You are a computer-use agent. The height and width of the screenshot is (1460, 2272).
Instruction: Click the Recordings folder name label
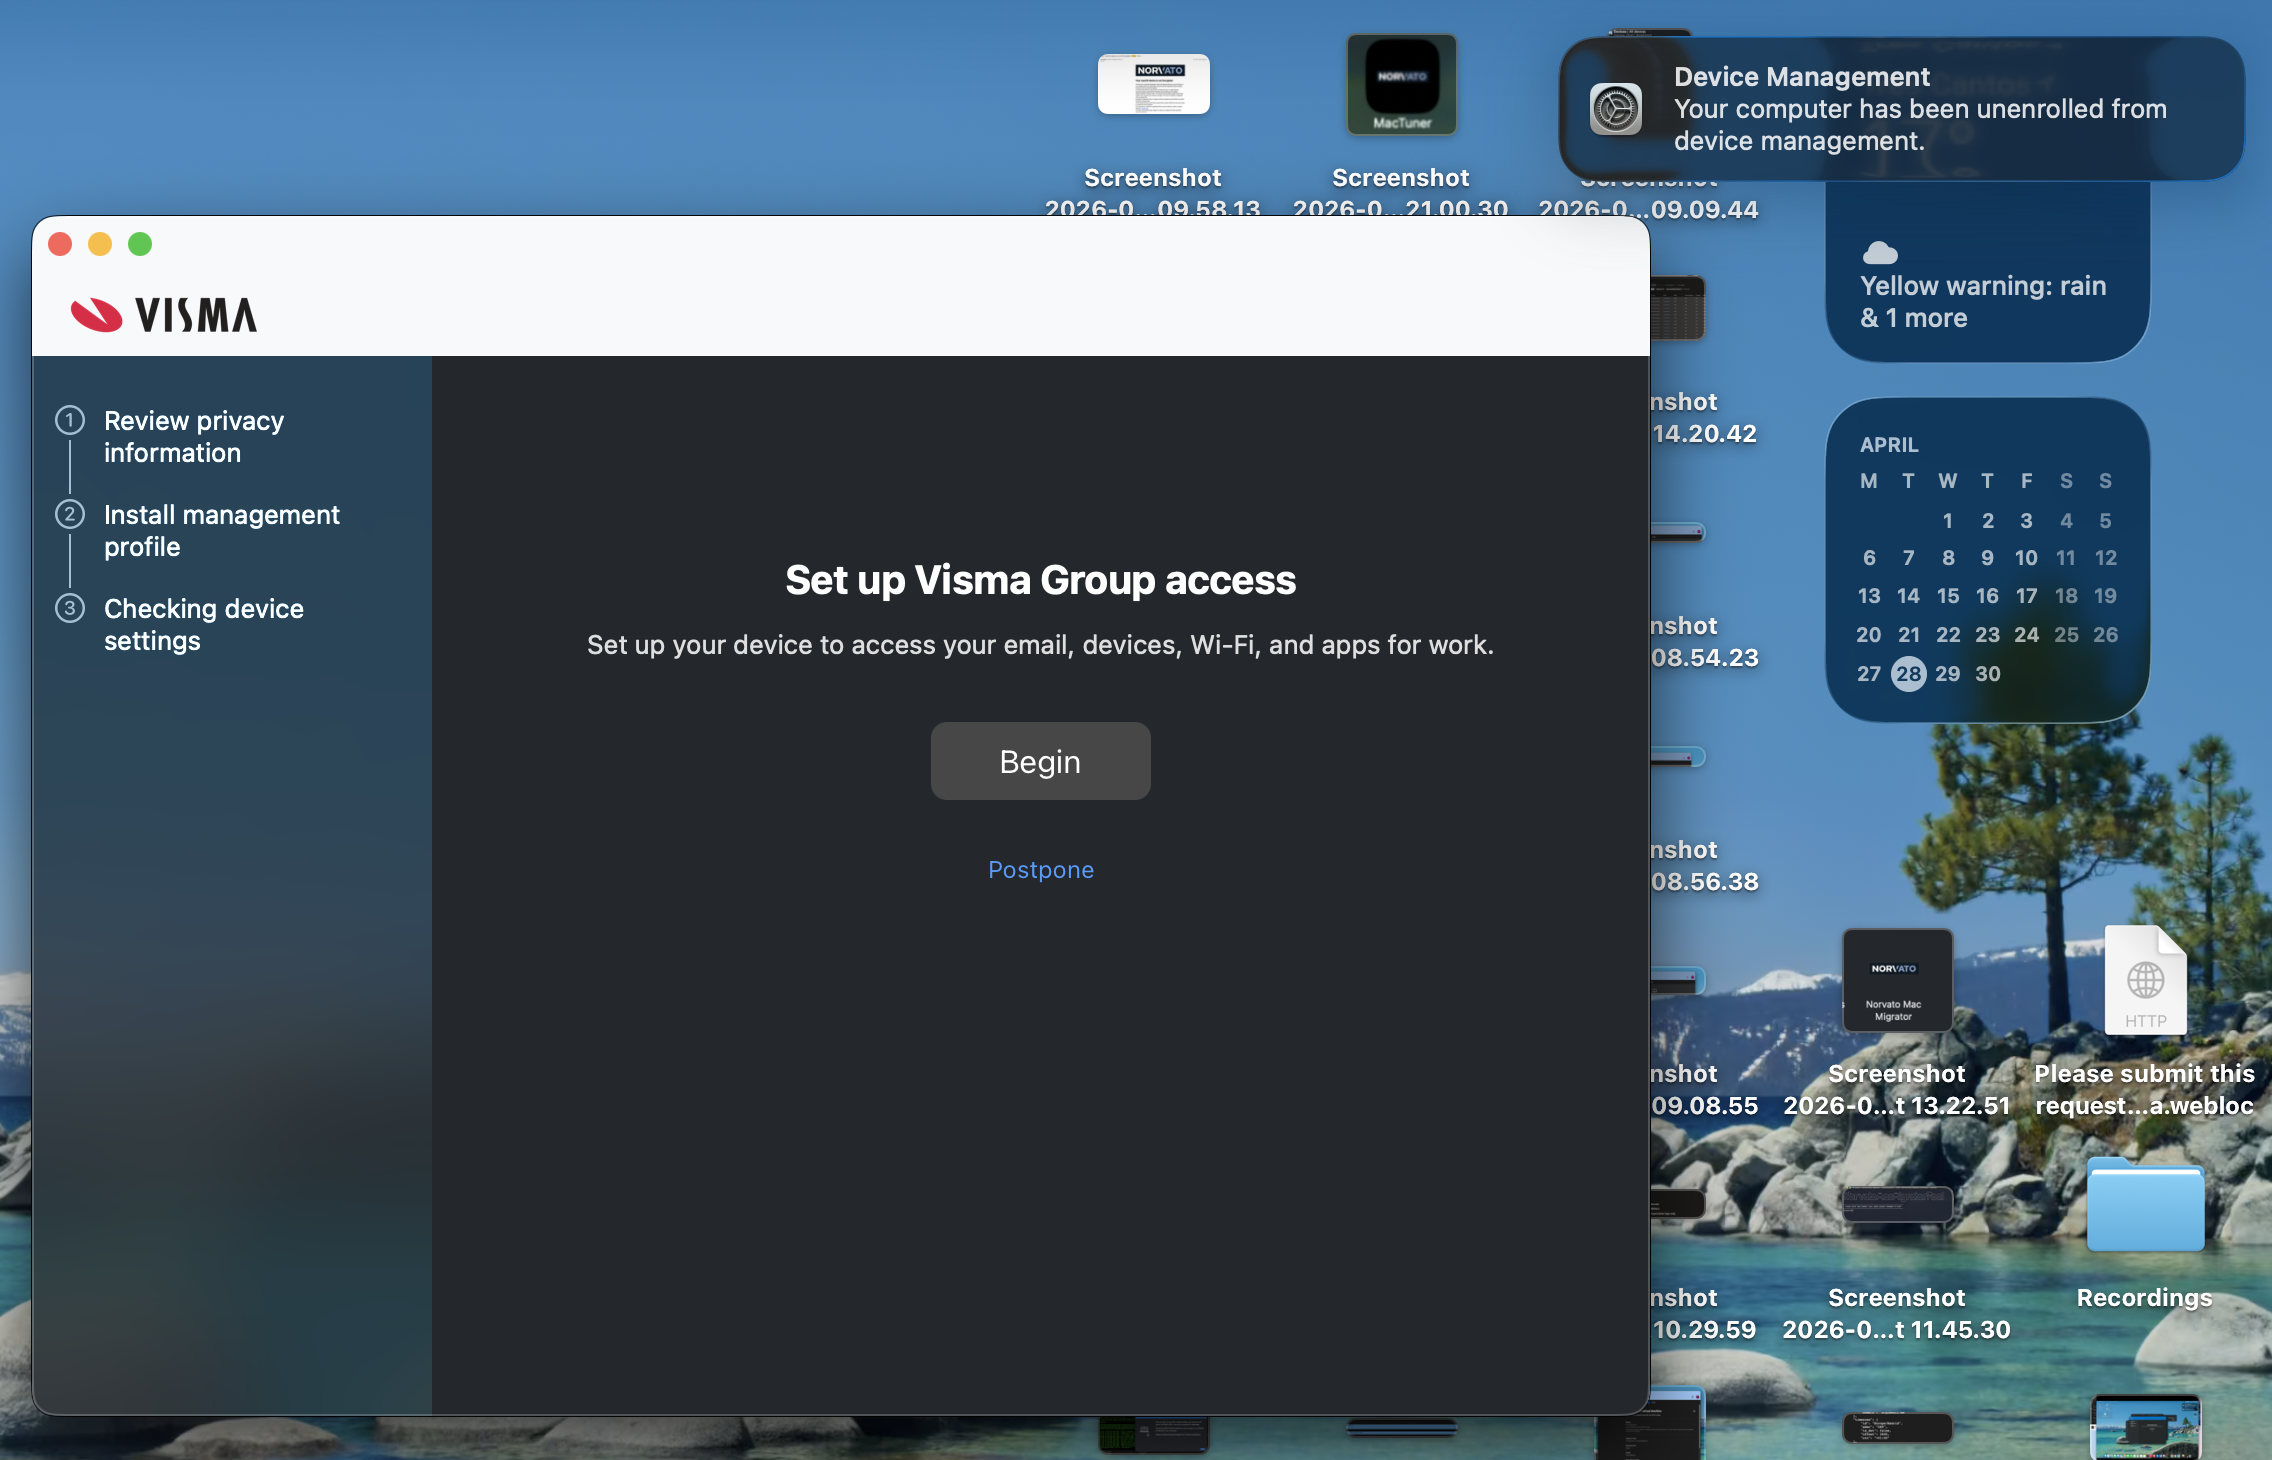click(2145, 1298)
